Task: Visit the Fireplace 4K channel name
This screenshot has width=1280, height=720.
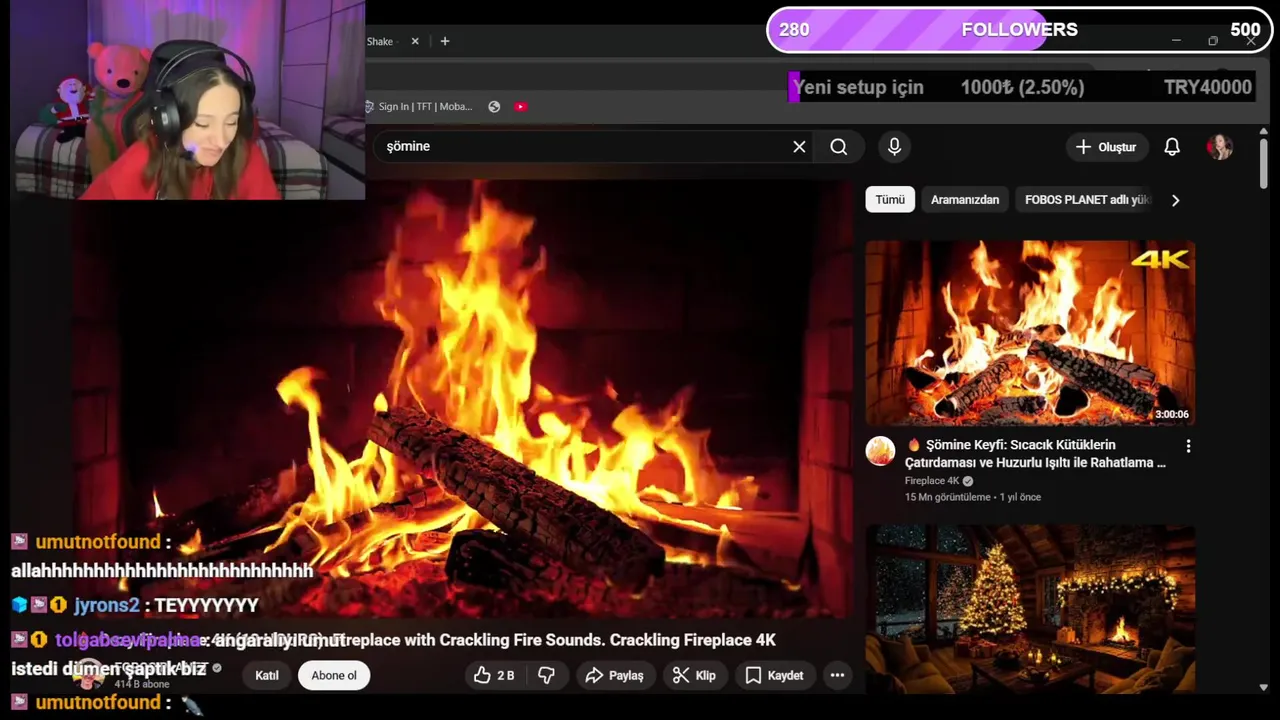Action: pos(932,481)
